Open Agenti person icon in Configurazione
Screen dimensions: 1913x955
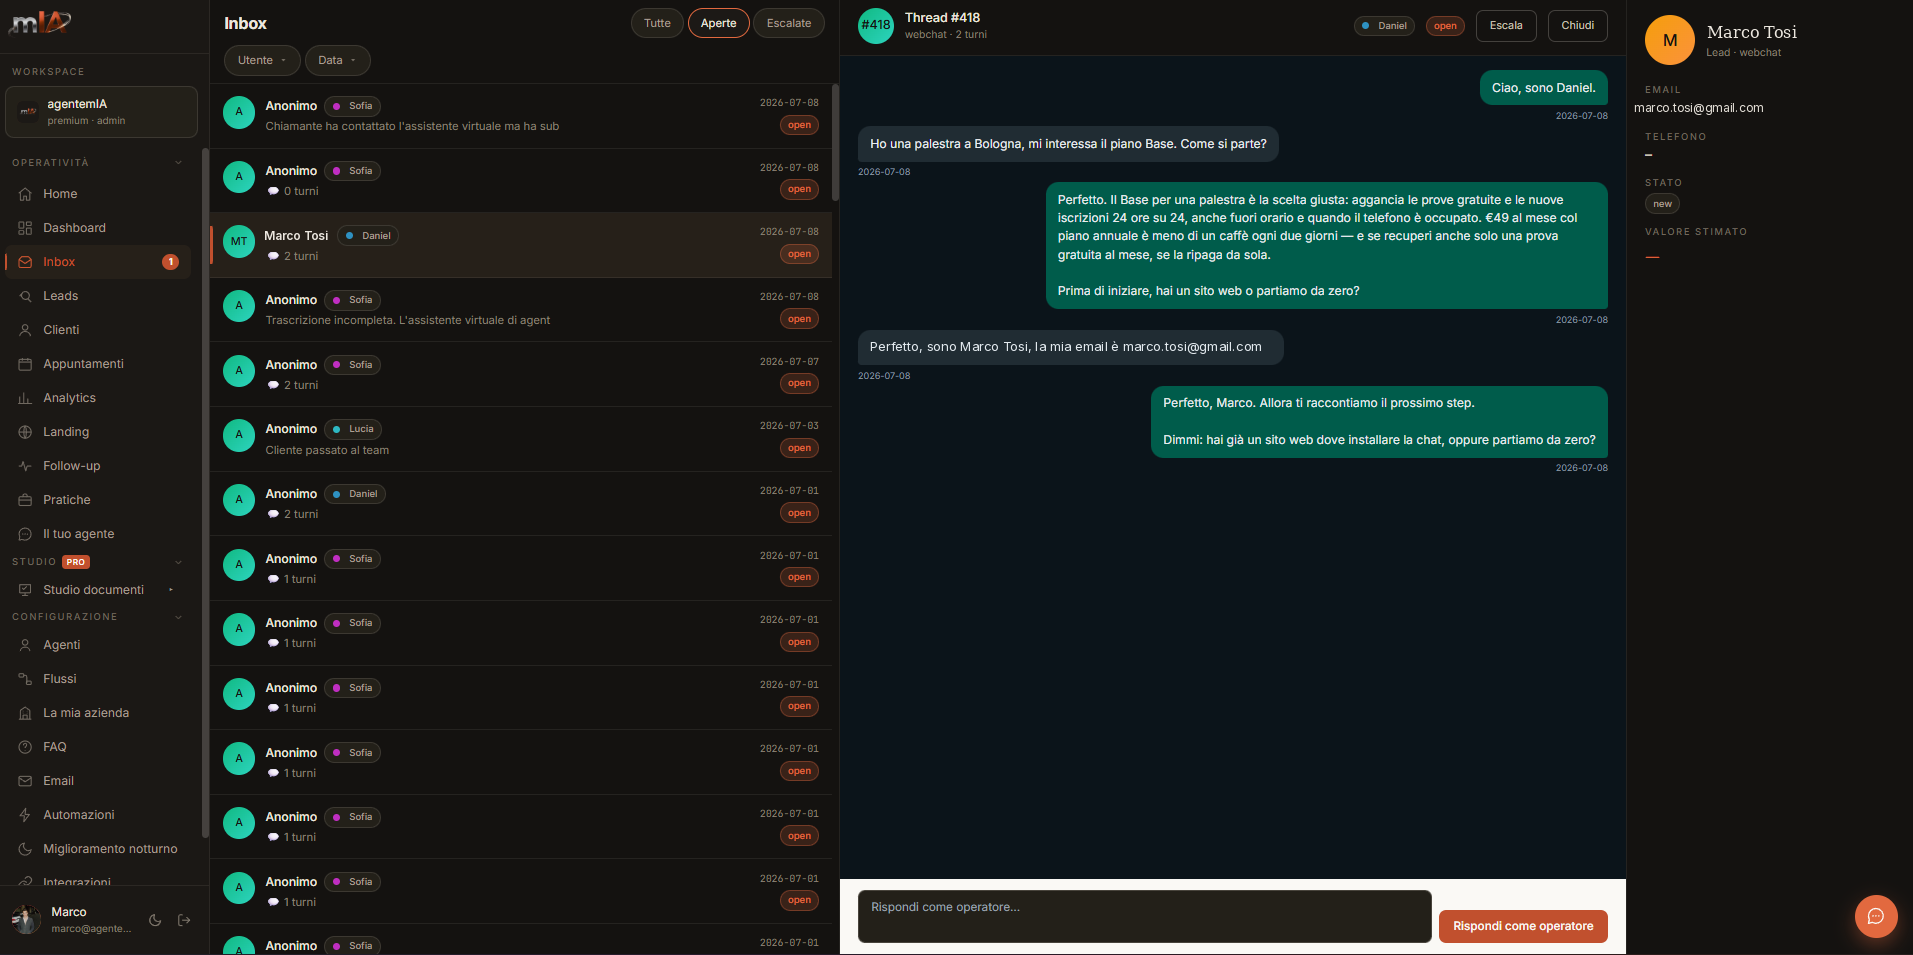point(25,645)
